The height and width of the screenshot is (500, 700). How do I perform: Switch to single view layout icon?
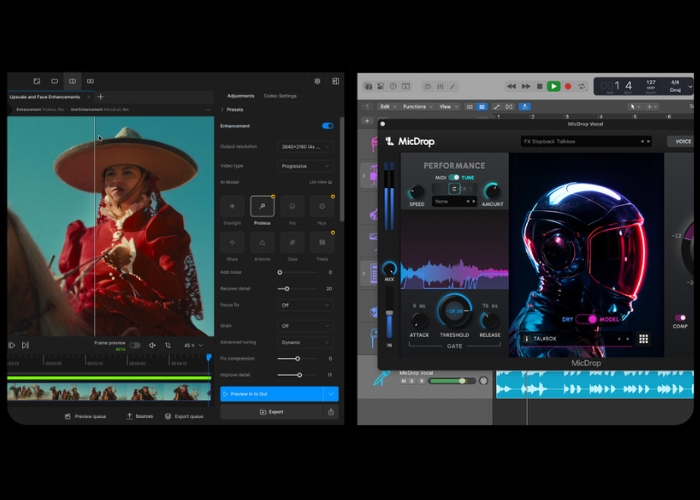54,81
